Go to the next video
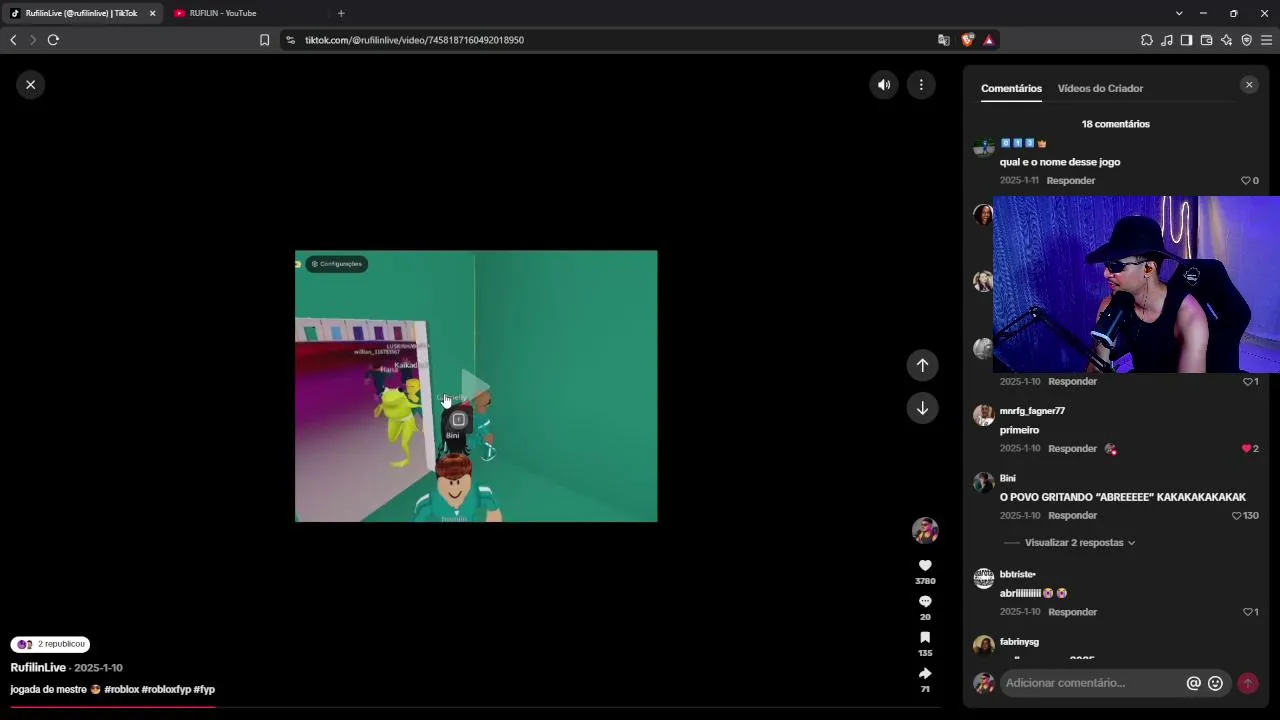1280x720 pixels. (x=923, y=408)
